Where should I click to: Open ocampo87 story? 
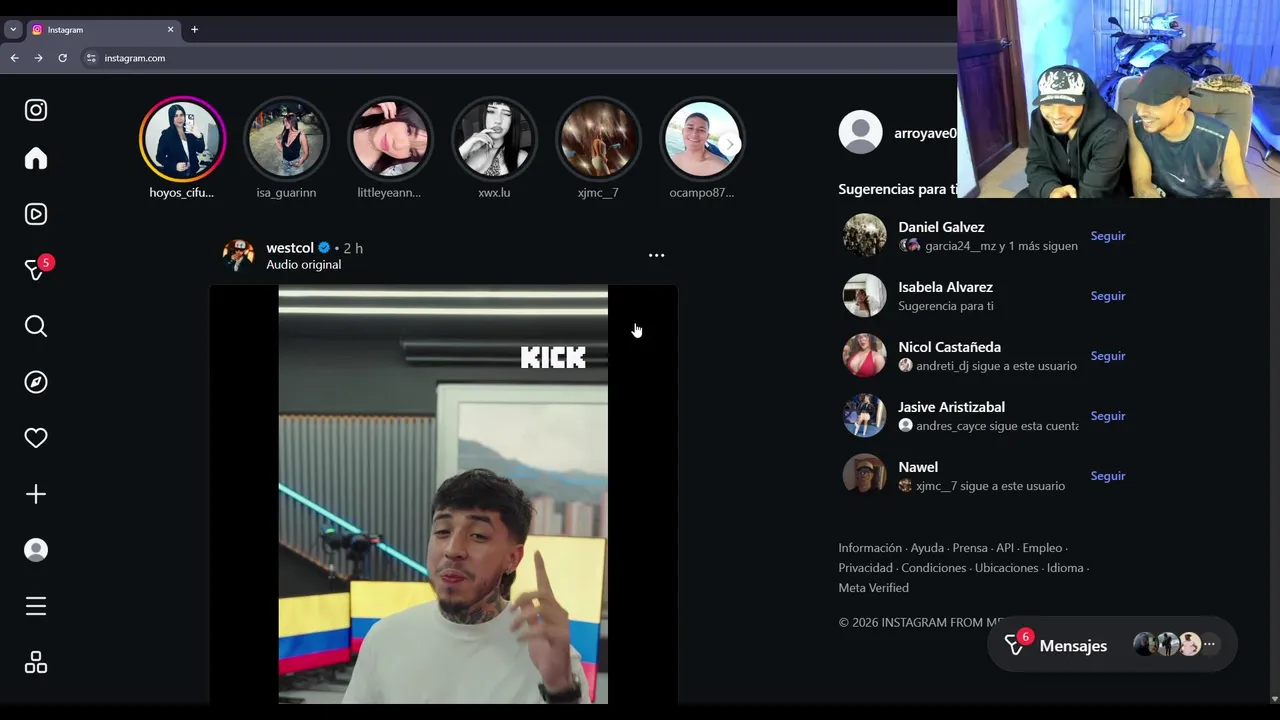(x=702, y=139)
